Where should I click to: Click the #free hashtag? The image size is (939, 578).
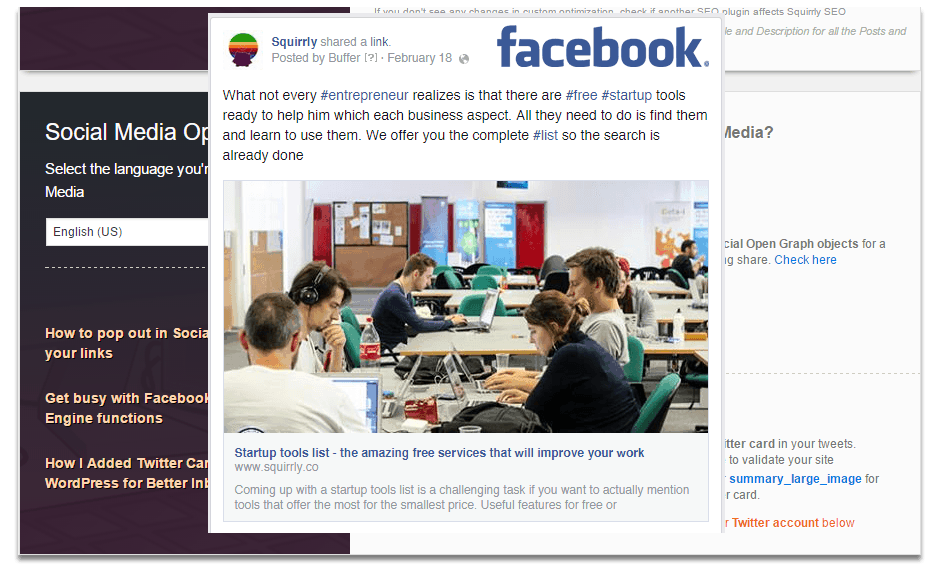[x=581, y=95]
